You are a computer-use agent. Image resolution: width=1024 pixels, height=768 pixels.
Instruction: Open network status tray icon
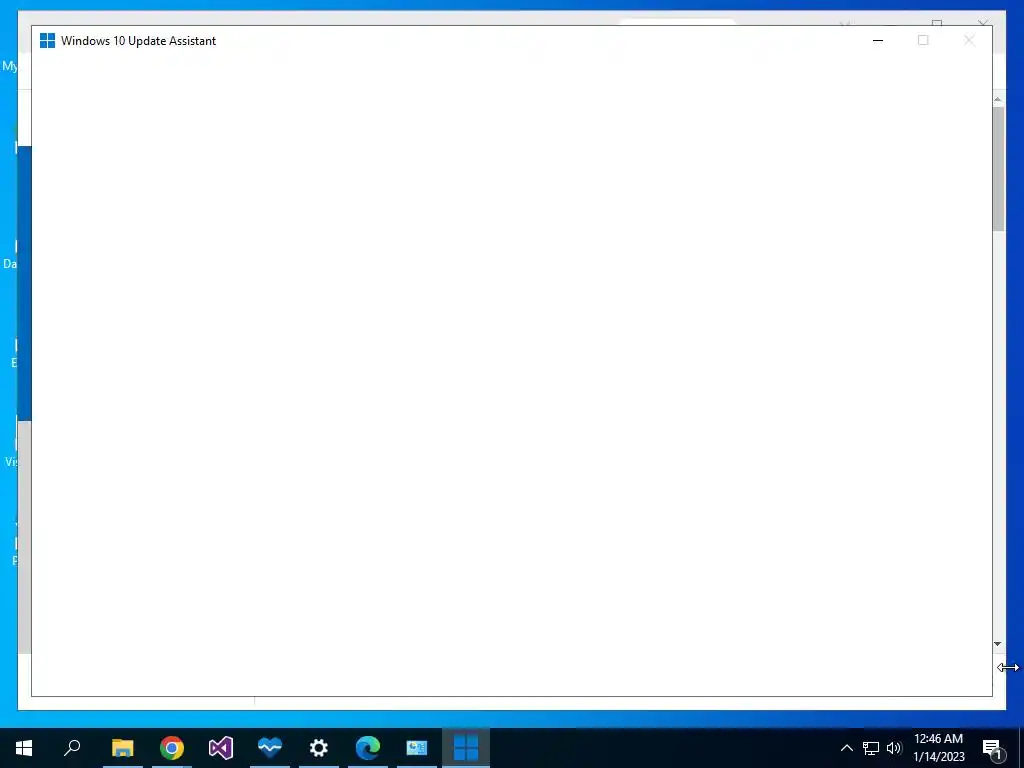pyautogui.click(x=871, y=748)
